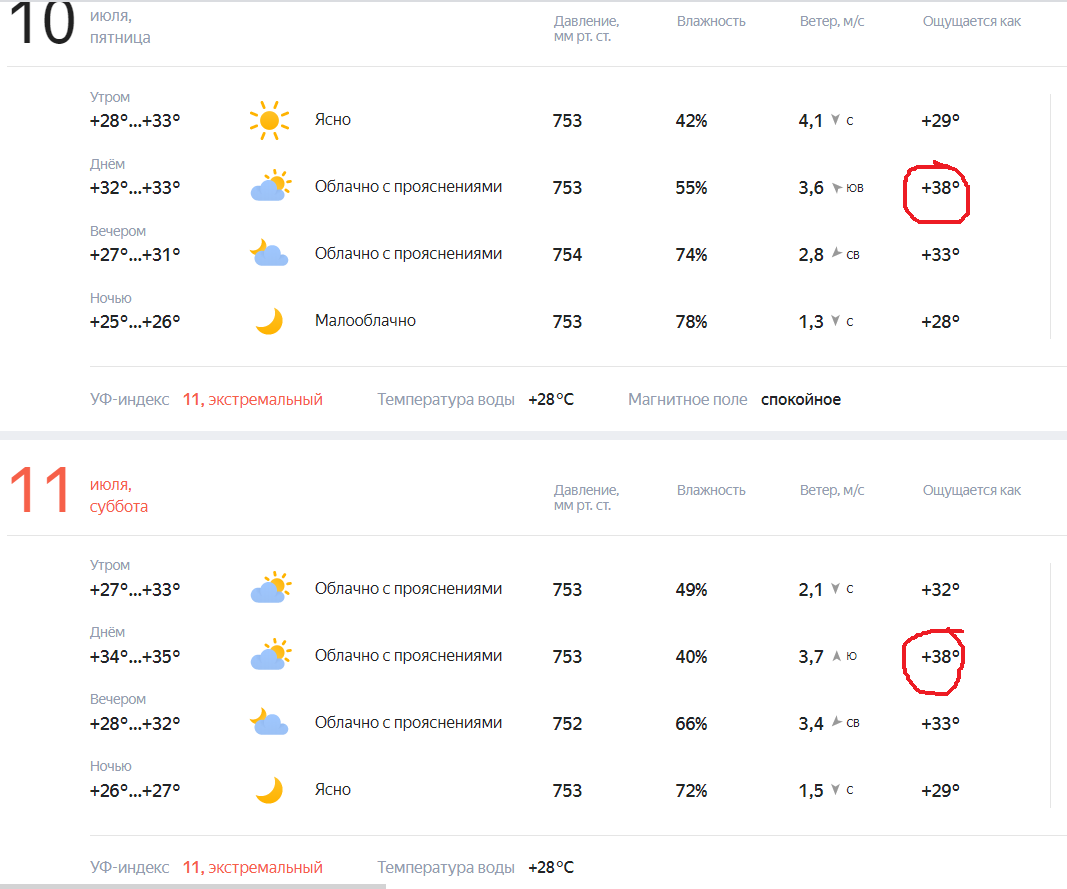Click the cloudy-sun icon for July 10 daytime

coord(271,185)
